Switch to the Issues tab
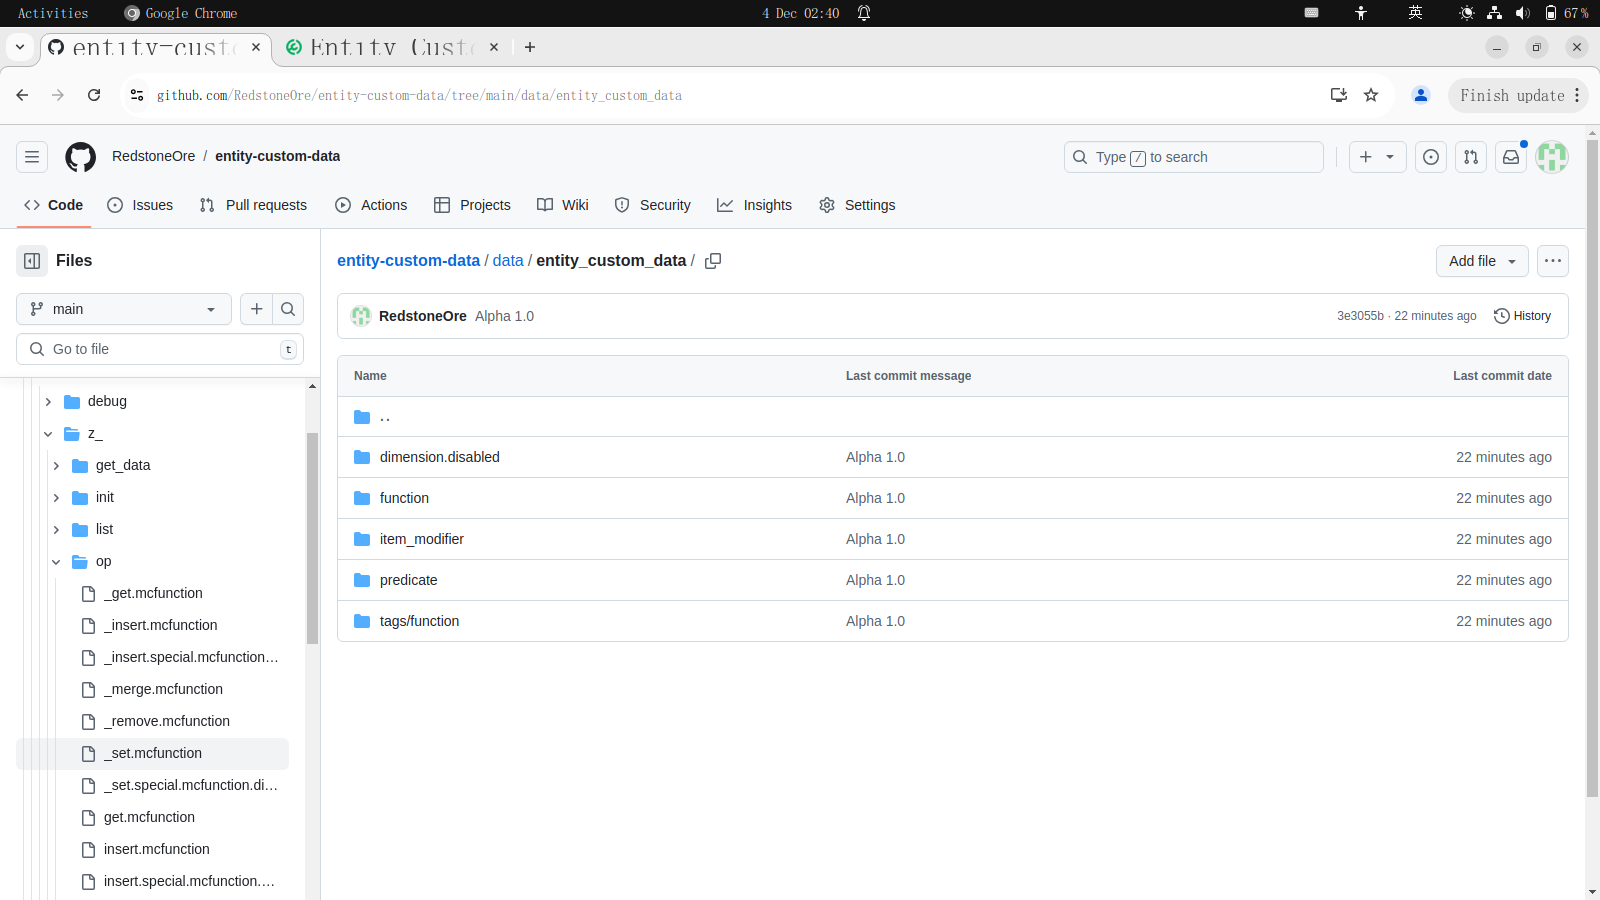Image resolution: width=1600 pixels, height=900 pixels. coord(140,205)
